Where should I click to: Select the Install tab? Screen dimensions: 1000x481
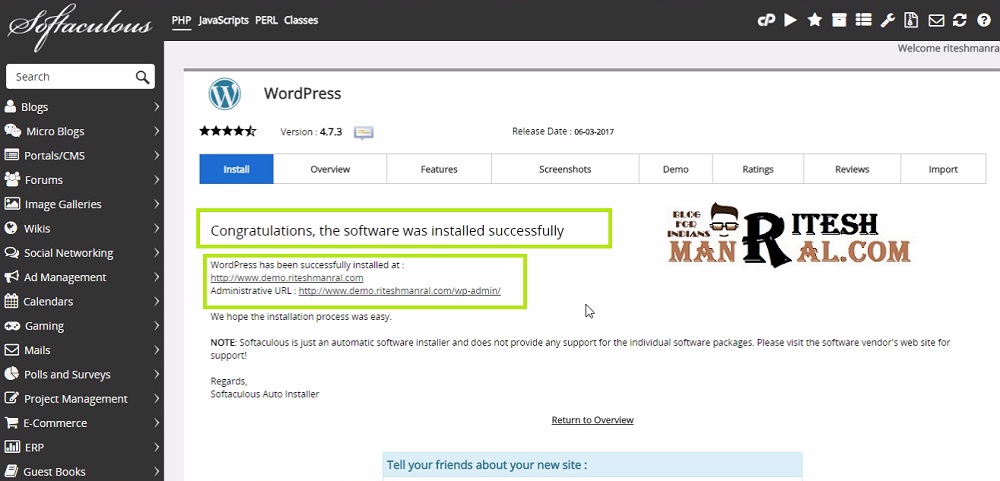(x=237, y=169)
